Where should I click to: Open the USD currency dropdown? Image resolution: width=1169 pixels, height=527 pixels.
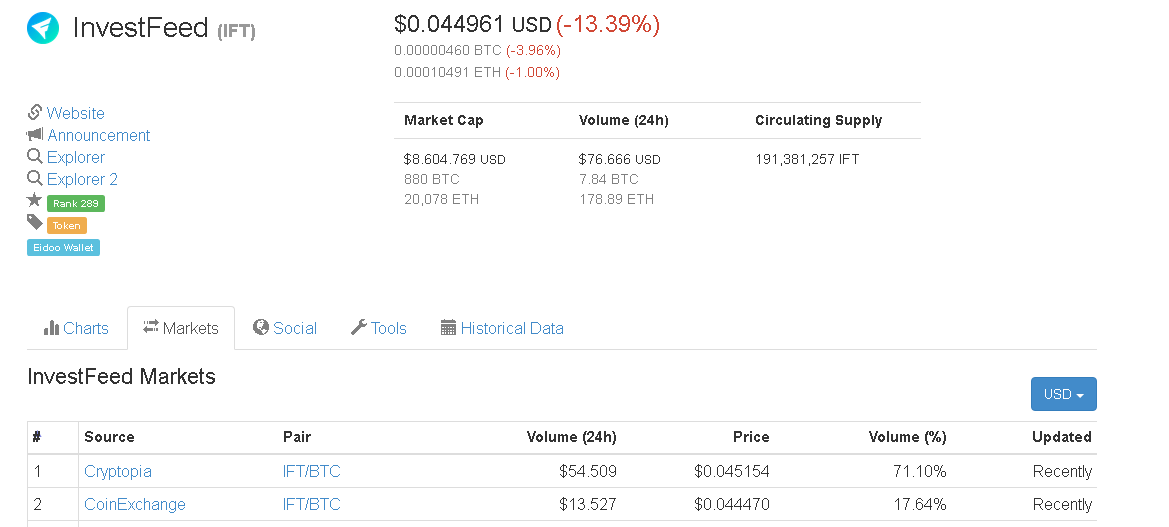(1063, 394)
